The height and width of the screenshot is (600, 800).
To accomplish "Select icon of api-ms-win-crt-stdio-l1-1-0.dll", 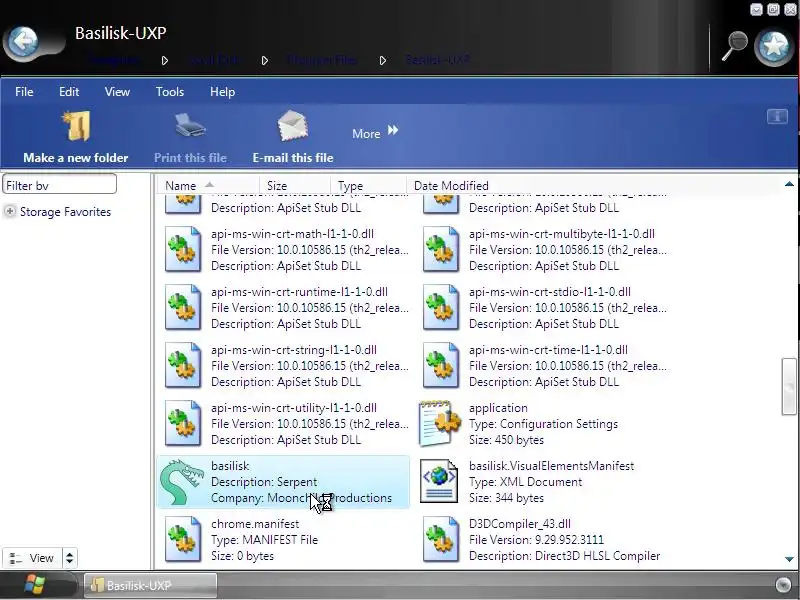I will 441,308.
